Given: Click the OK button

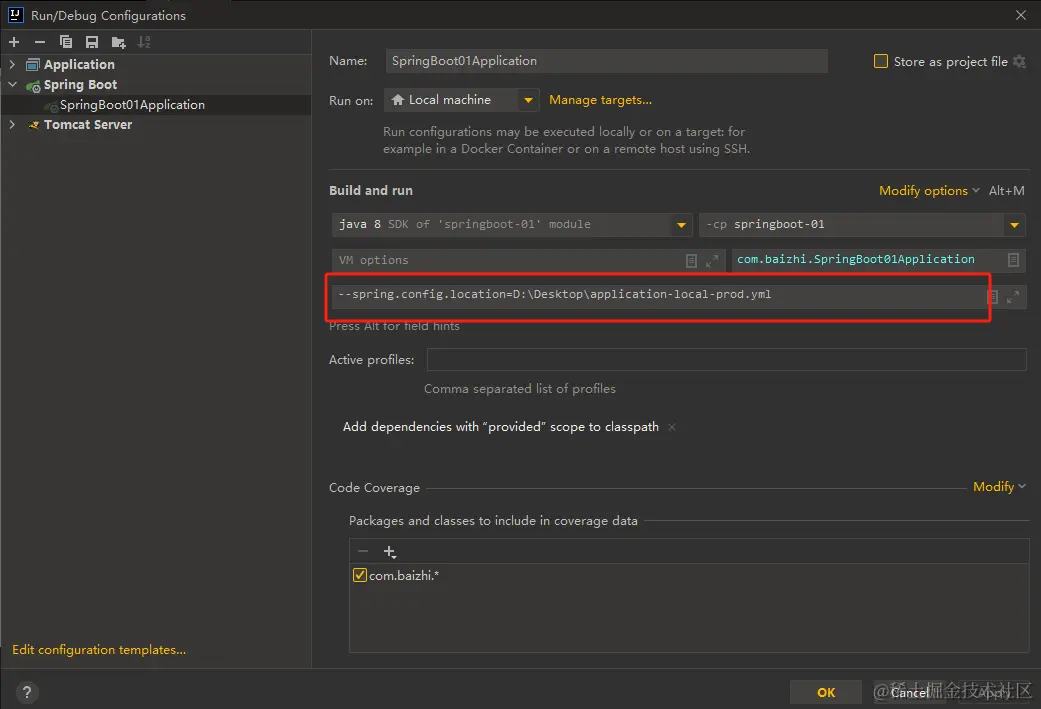Looking at the screenshot, I should (826, 692).
